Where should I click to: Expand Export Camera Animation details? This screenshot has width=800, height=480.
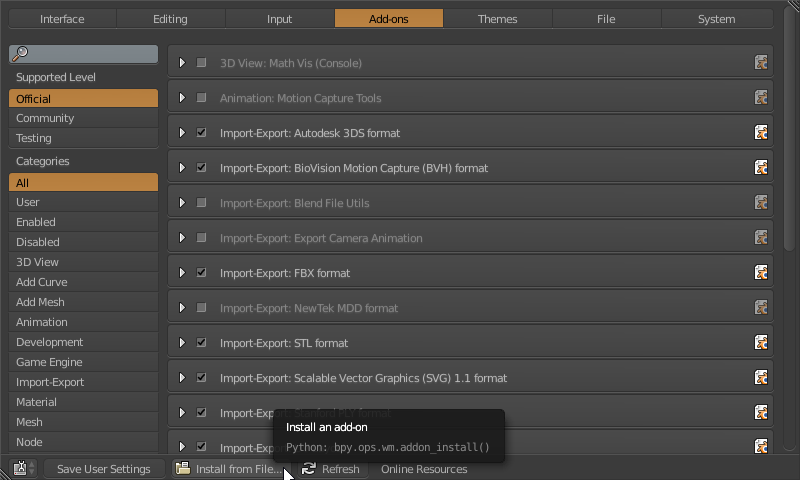[182, 238]
